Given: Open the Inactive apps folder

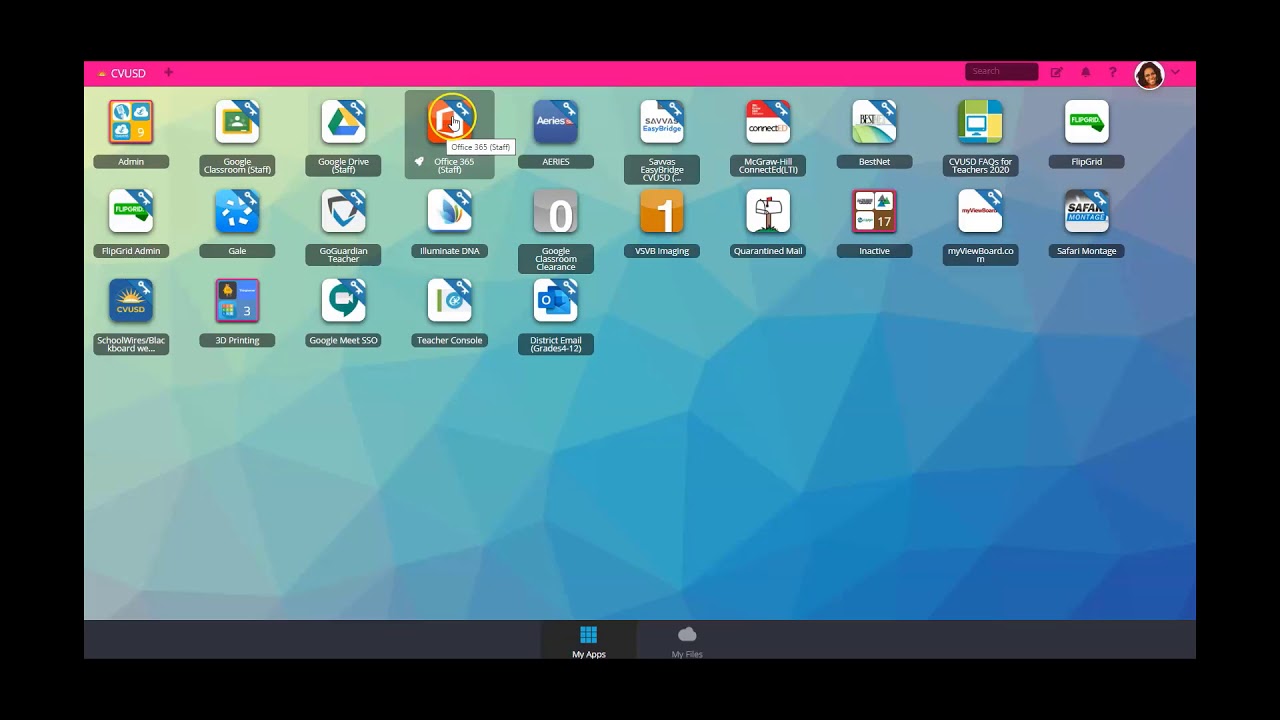Looking at the screenshot, I should click(874, 211).
